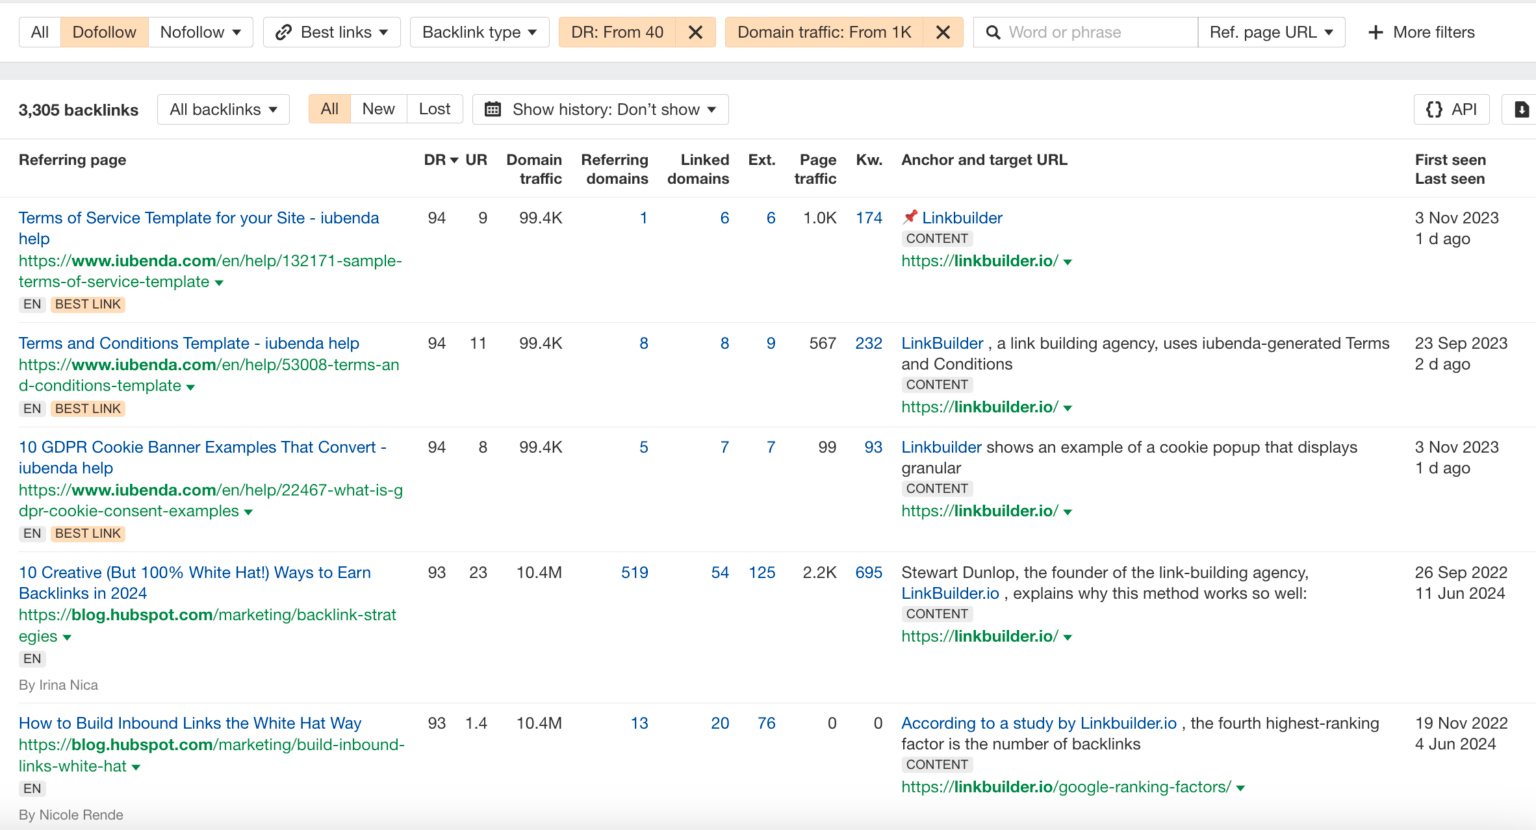1536x830 pixels.
Task: Sort by Page traffic column header
Action: pos(816,169)
